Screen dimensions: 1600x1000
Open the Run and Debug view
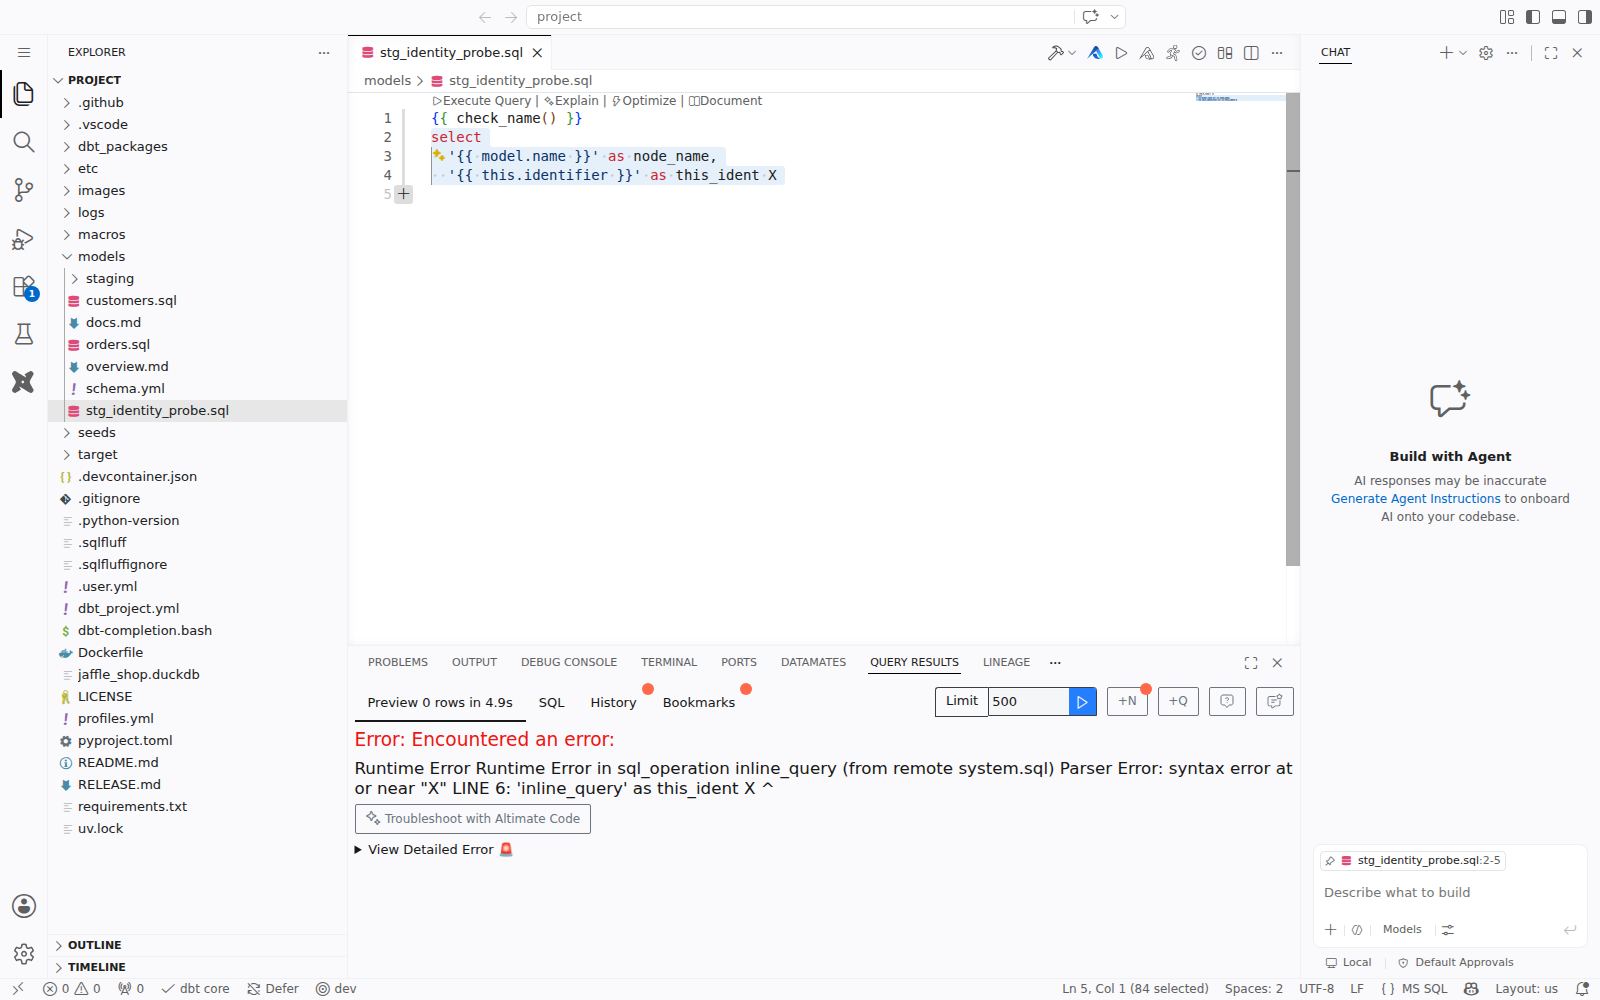point(24,238)
